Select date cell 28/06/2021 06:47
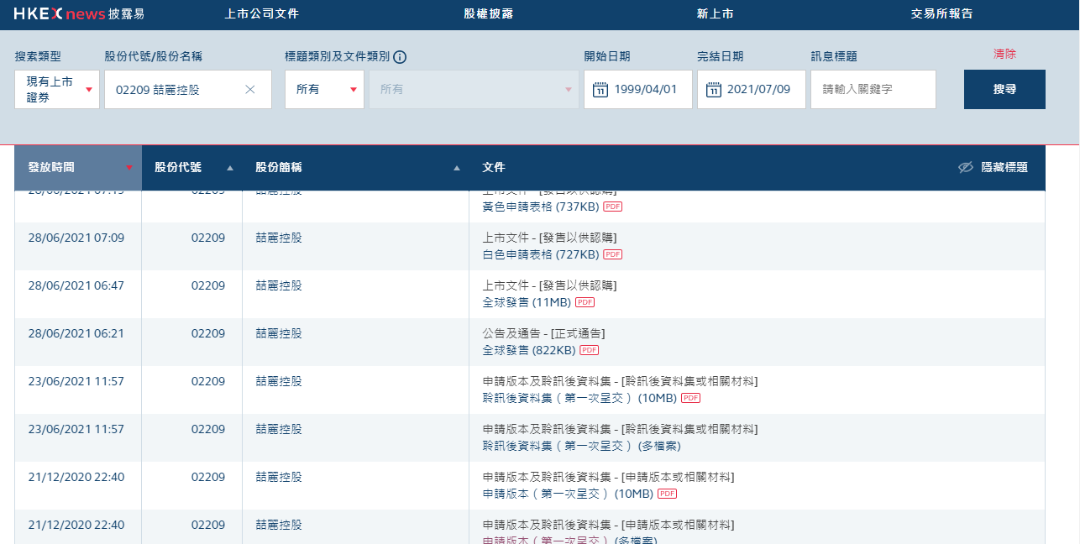 76,285
